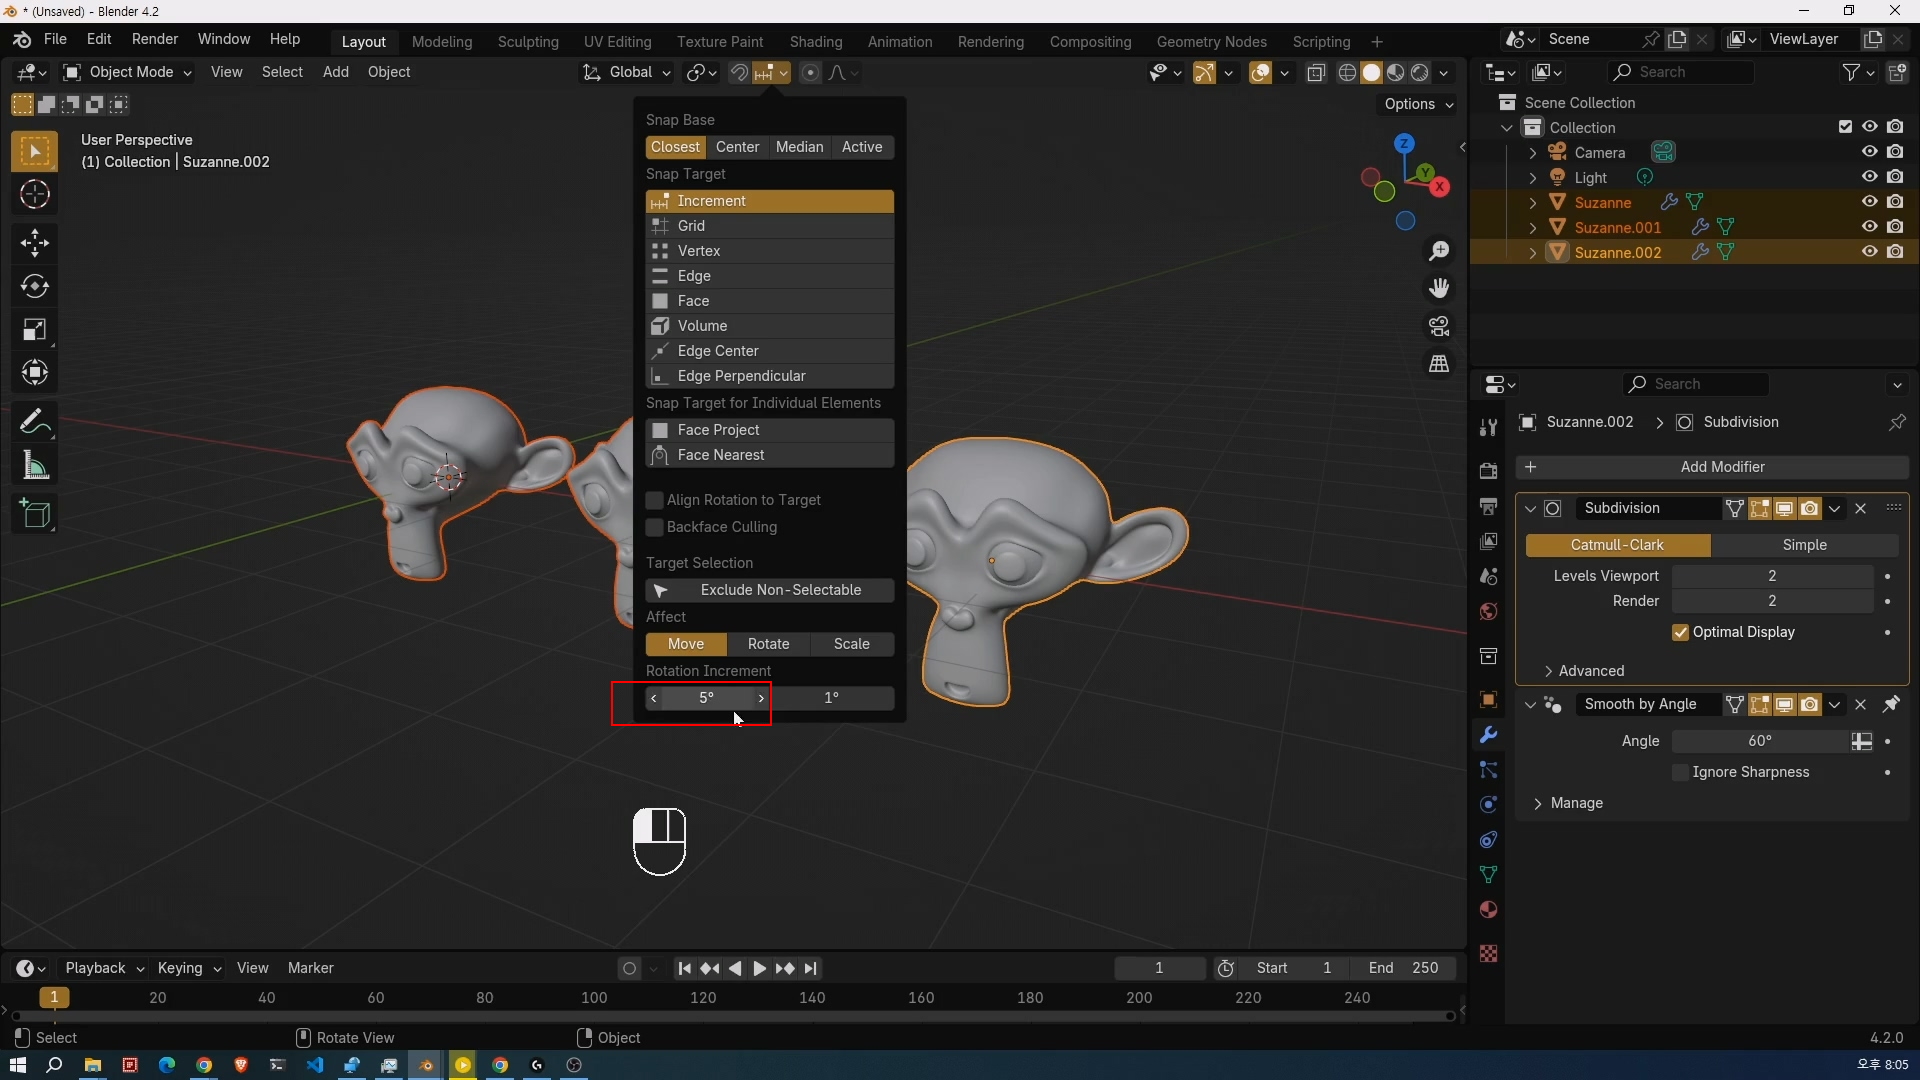1920x1080 pixels.
Task: Open the Physics properties tab
Action: point(1488,805)
